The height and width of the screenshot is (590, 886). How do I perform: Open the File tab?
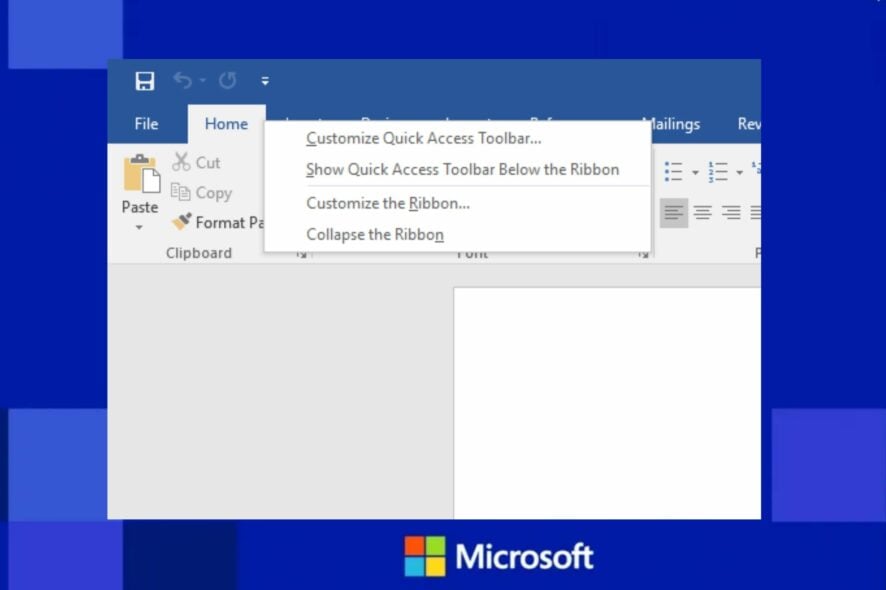(x=146, y=124)
